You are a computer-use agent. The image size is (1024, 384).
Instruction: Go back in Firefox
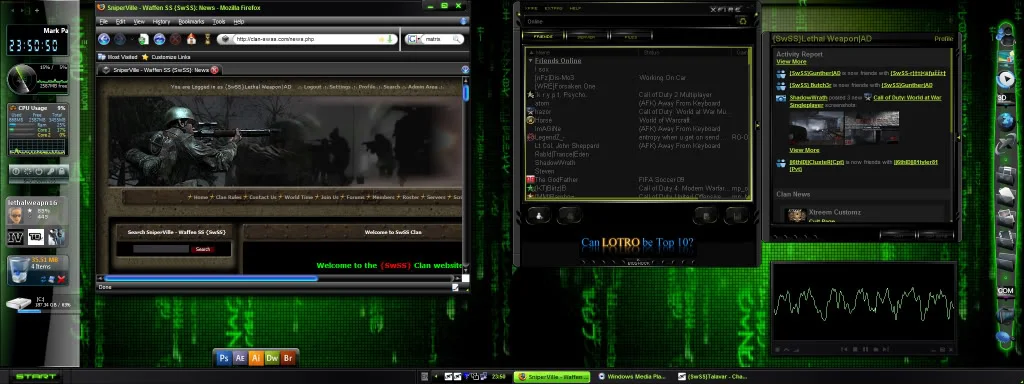103,39
